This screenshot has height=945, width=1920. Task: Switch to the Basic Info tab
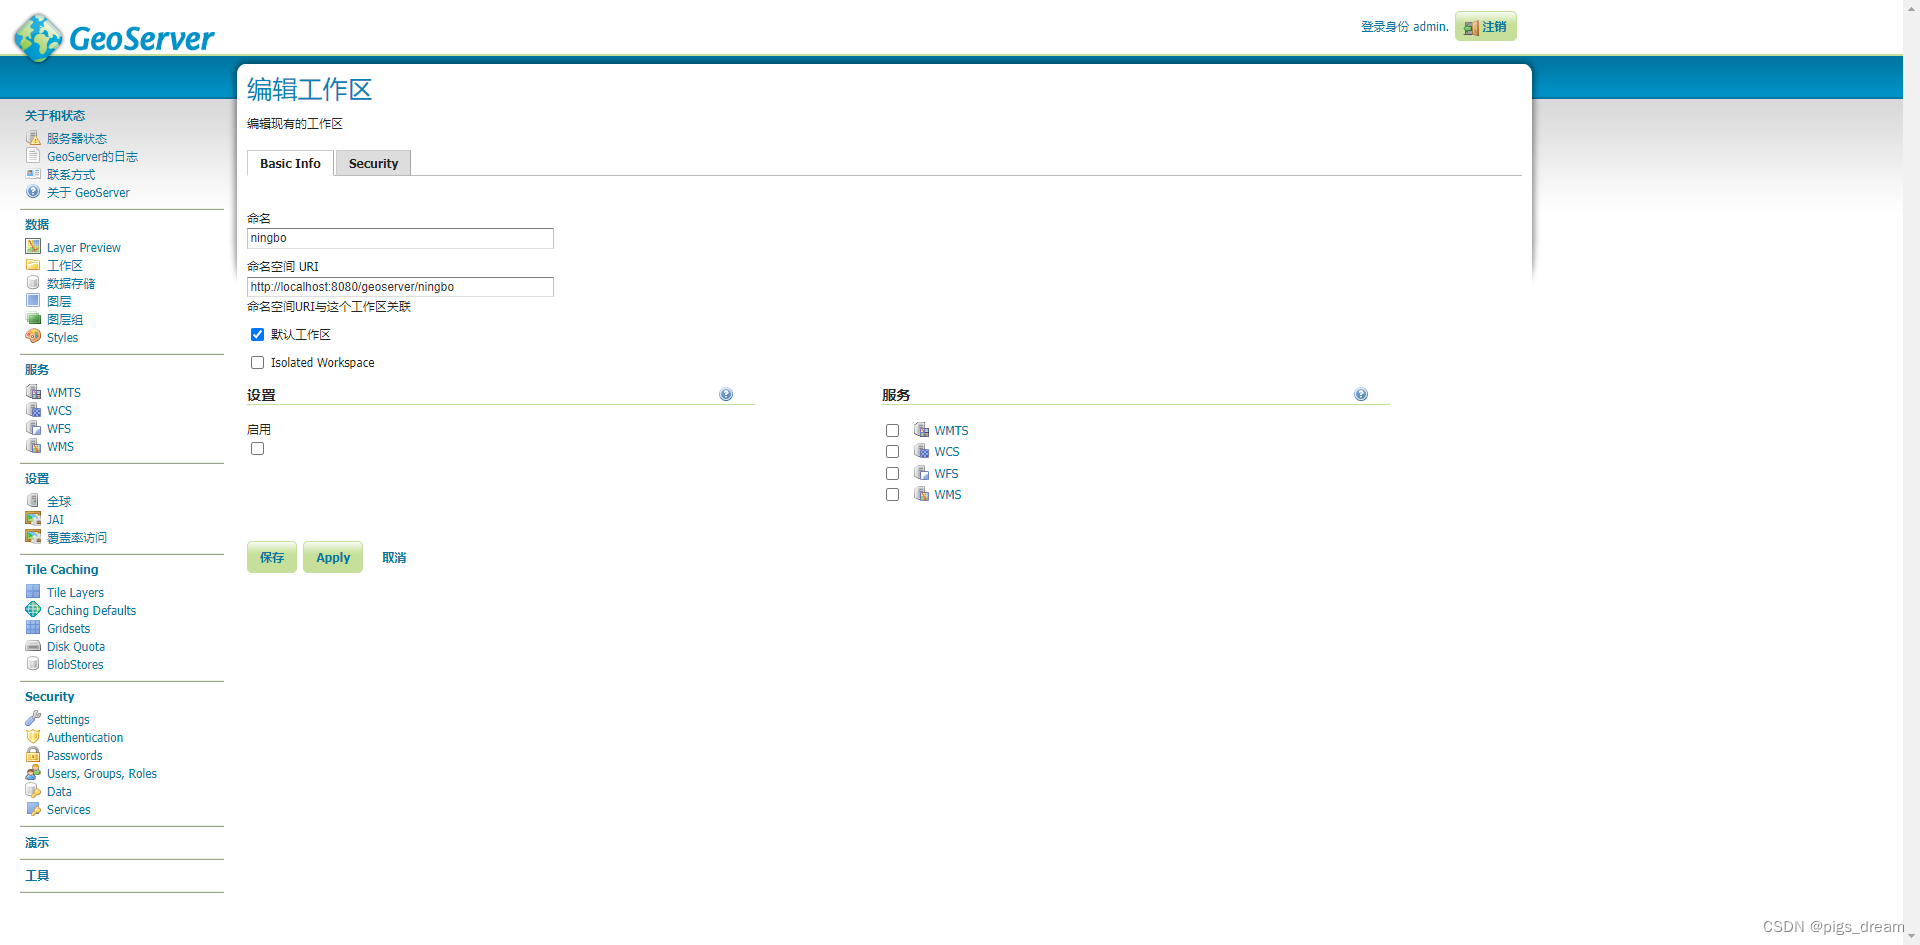click(290, 163)
